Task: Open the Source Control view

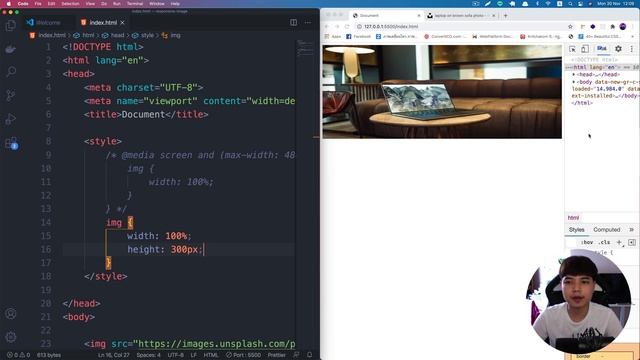Action: 11,96
